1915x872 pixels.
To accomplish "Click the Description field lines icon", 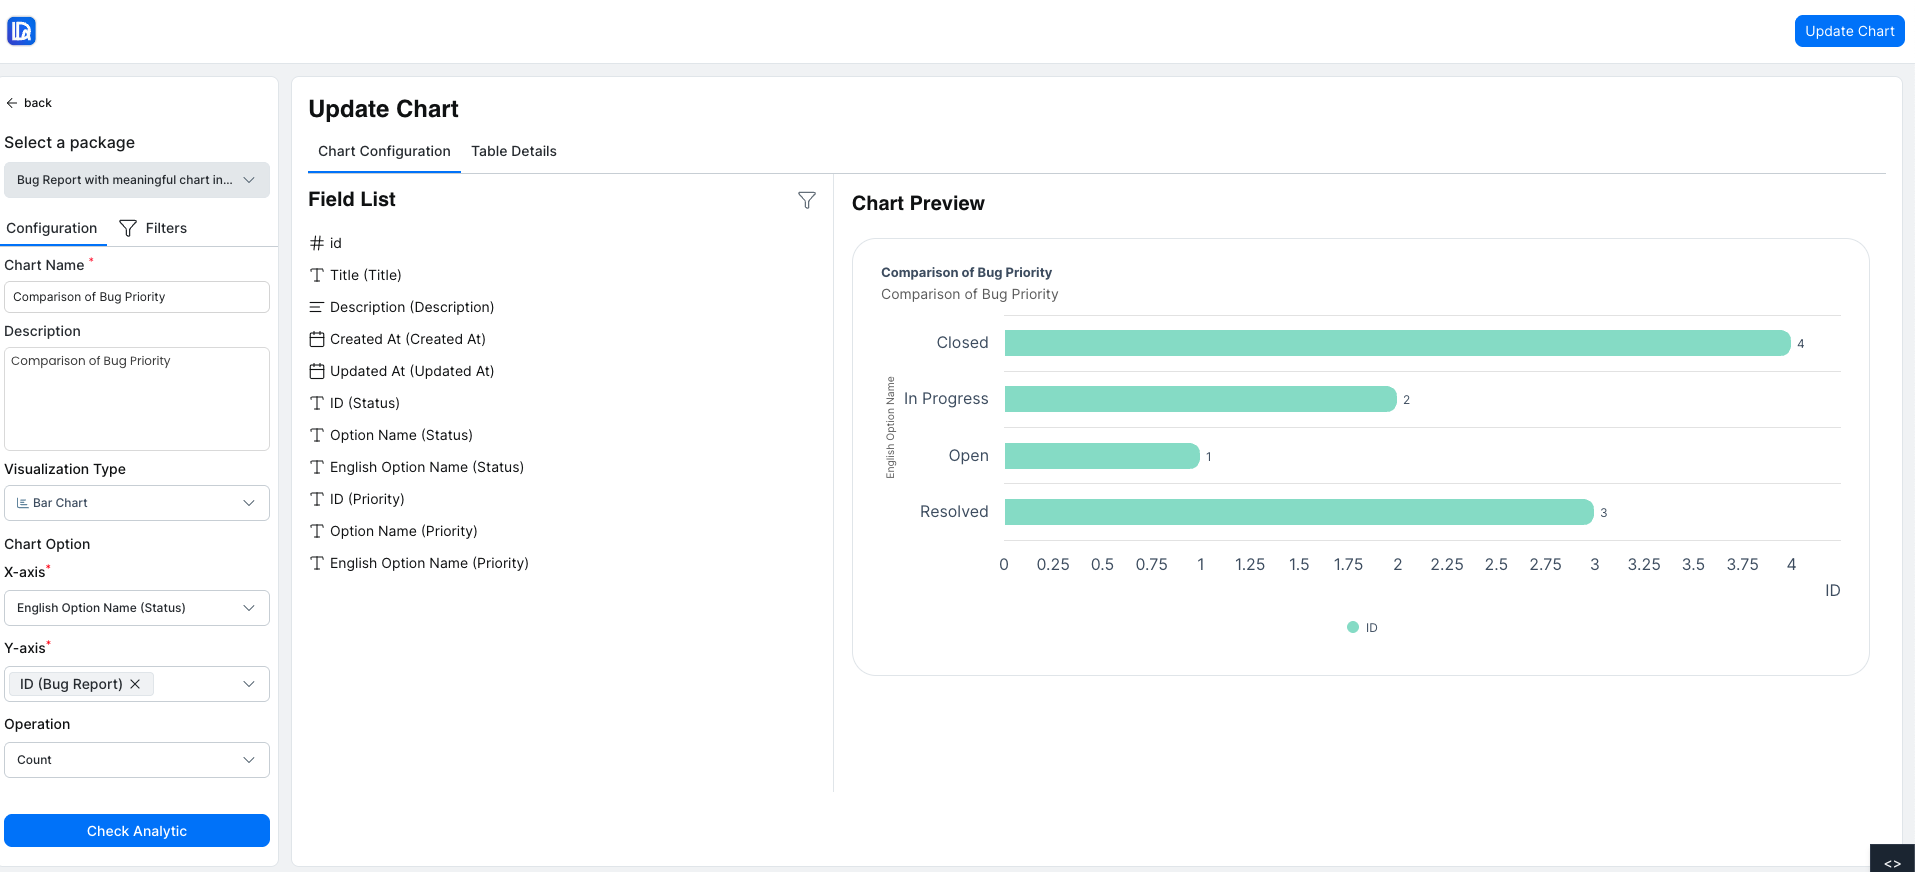I will (x=317, y=307).
